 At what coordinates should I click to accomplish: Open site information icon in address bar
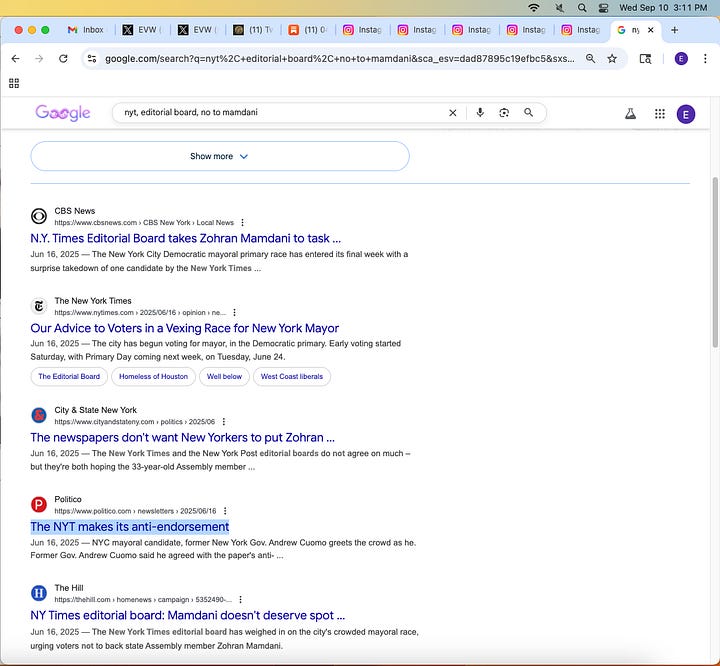[92, 59]
